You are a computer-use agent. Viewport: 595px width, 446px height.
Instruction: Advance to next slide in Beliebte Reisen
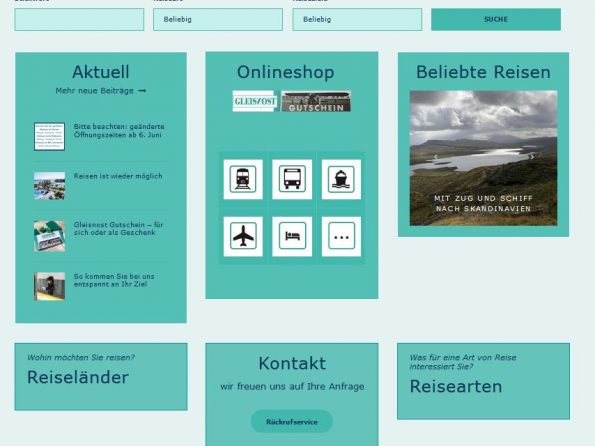point(532,157)
